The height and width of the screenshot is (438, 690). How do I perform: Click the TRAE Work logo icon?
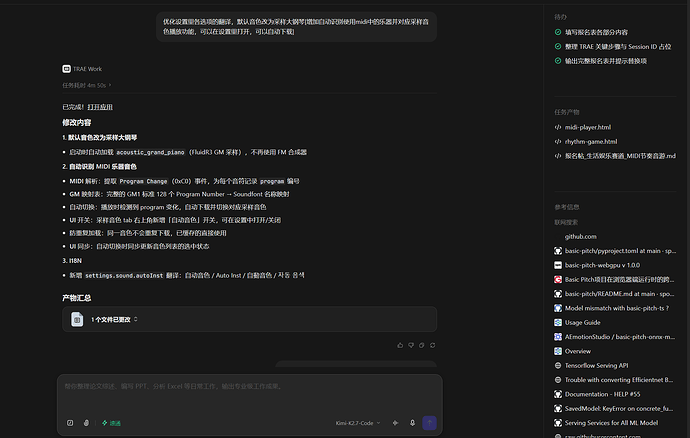pos(66,69)
